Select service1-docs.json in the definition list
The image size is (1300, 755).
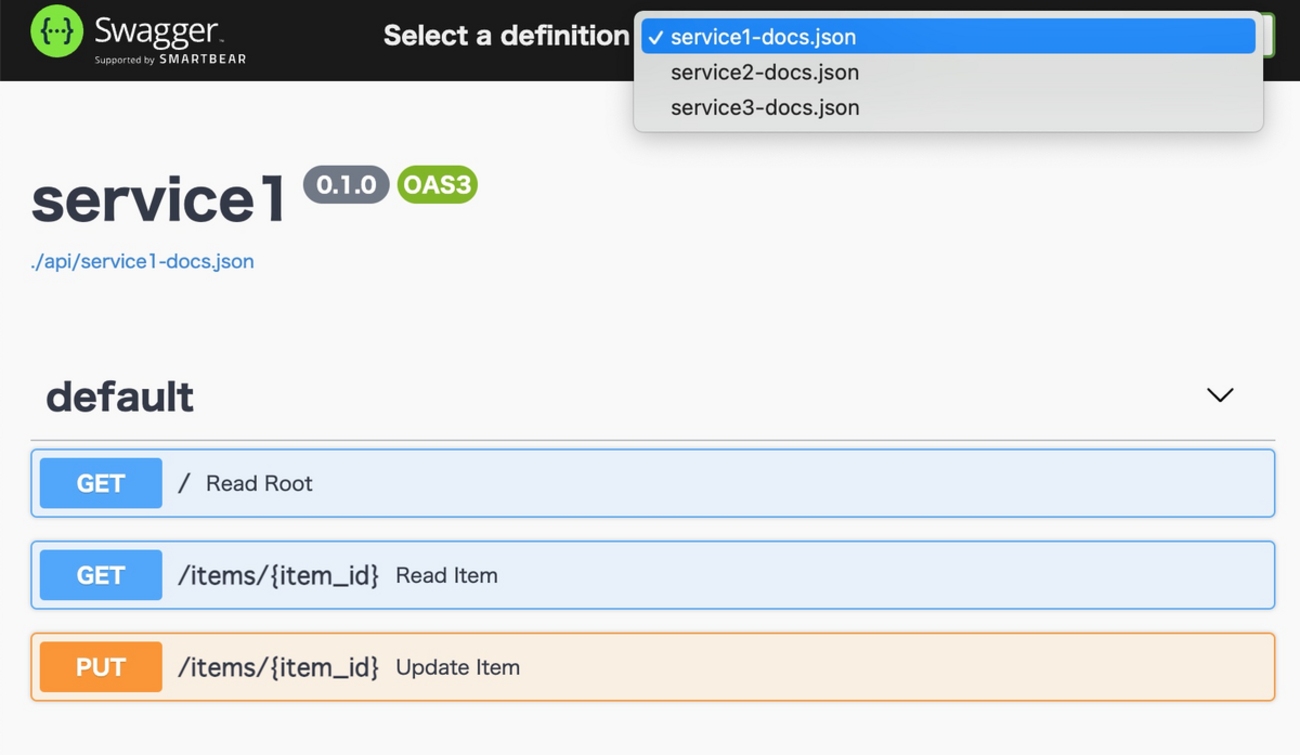coord(763,37)
